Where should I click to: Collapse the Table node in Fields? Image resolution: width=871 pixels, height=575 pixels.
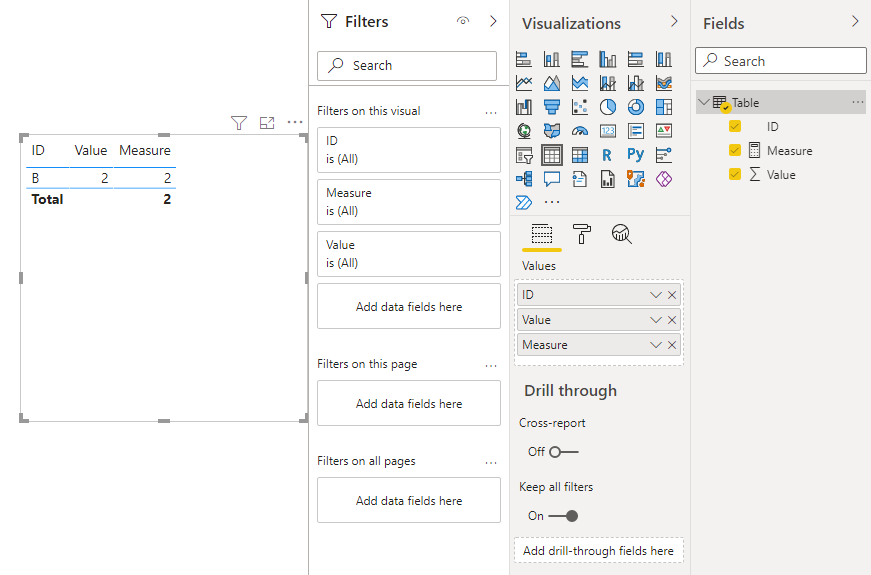(704, 102)
